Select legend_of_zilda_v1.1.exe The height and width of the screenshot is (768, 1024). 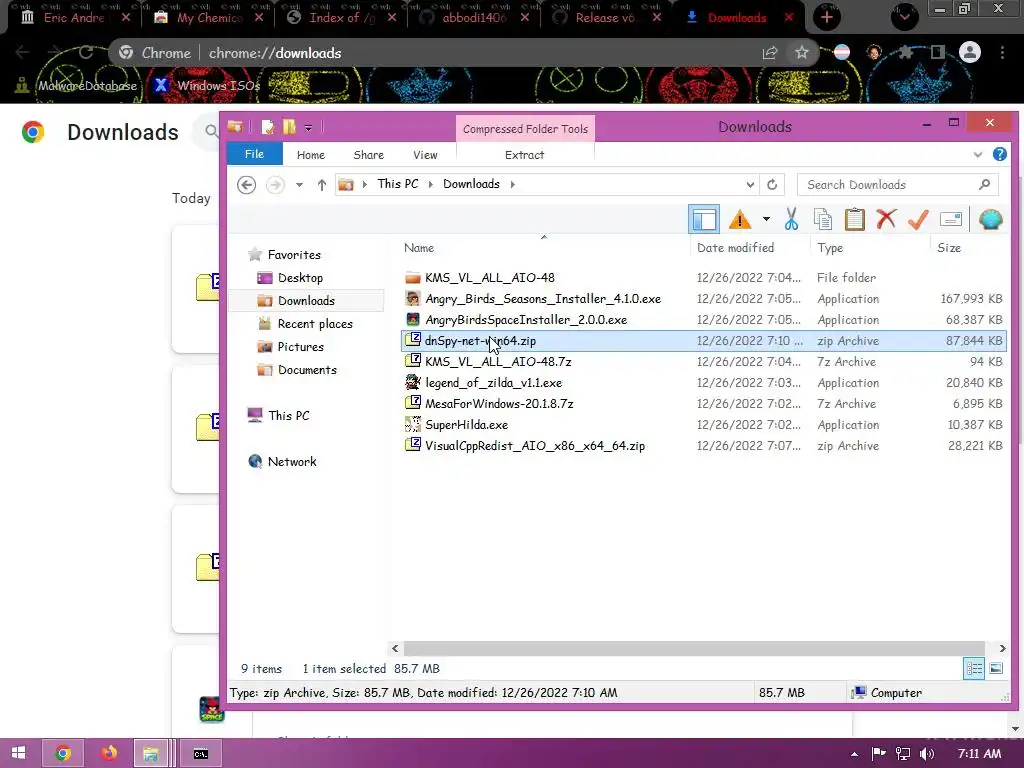(493, 383)
